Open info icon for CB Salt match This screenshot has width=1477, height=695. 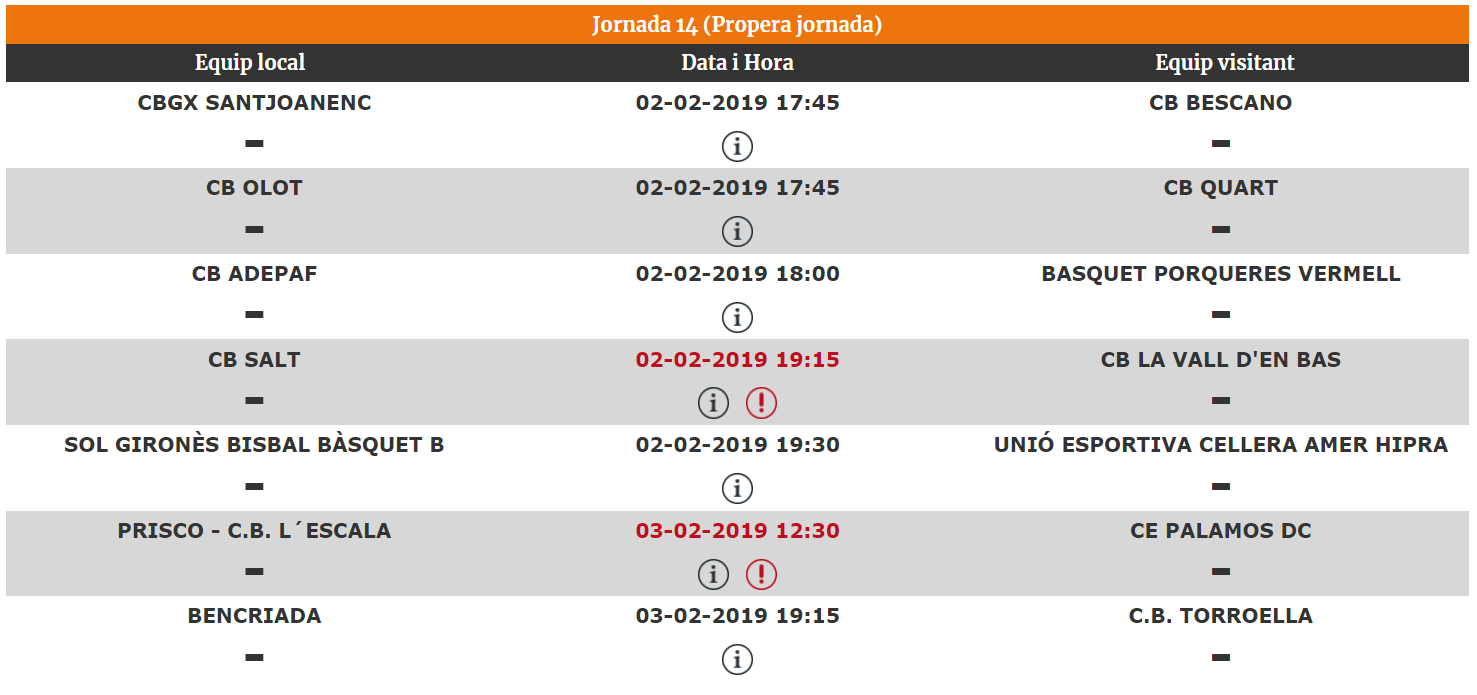click(713, 403)
